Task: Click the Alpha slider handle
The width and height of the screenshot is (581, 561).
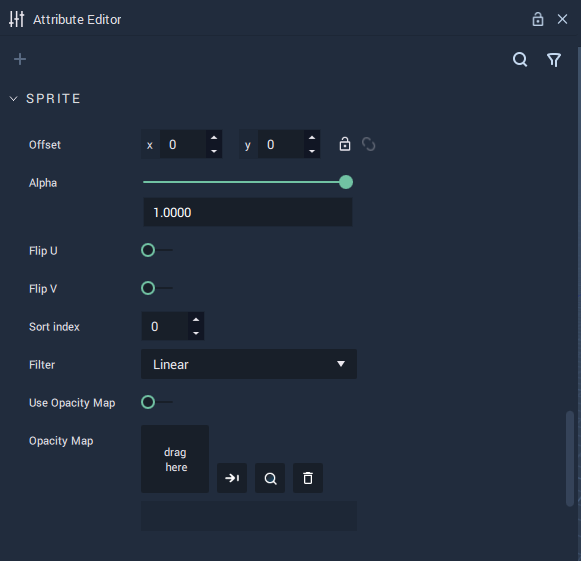Action: (x=346, y=182)
